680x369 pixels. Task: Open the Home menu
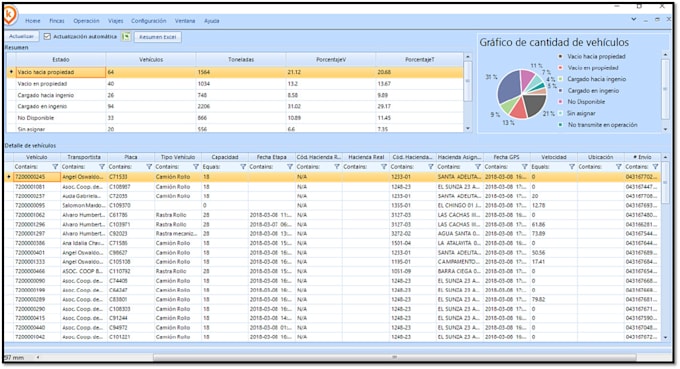coord(33,21)
